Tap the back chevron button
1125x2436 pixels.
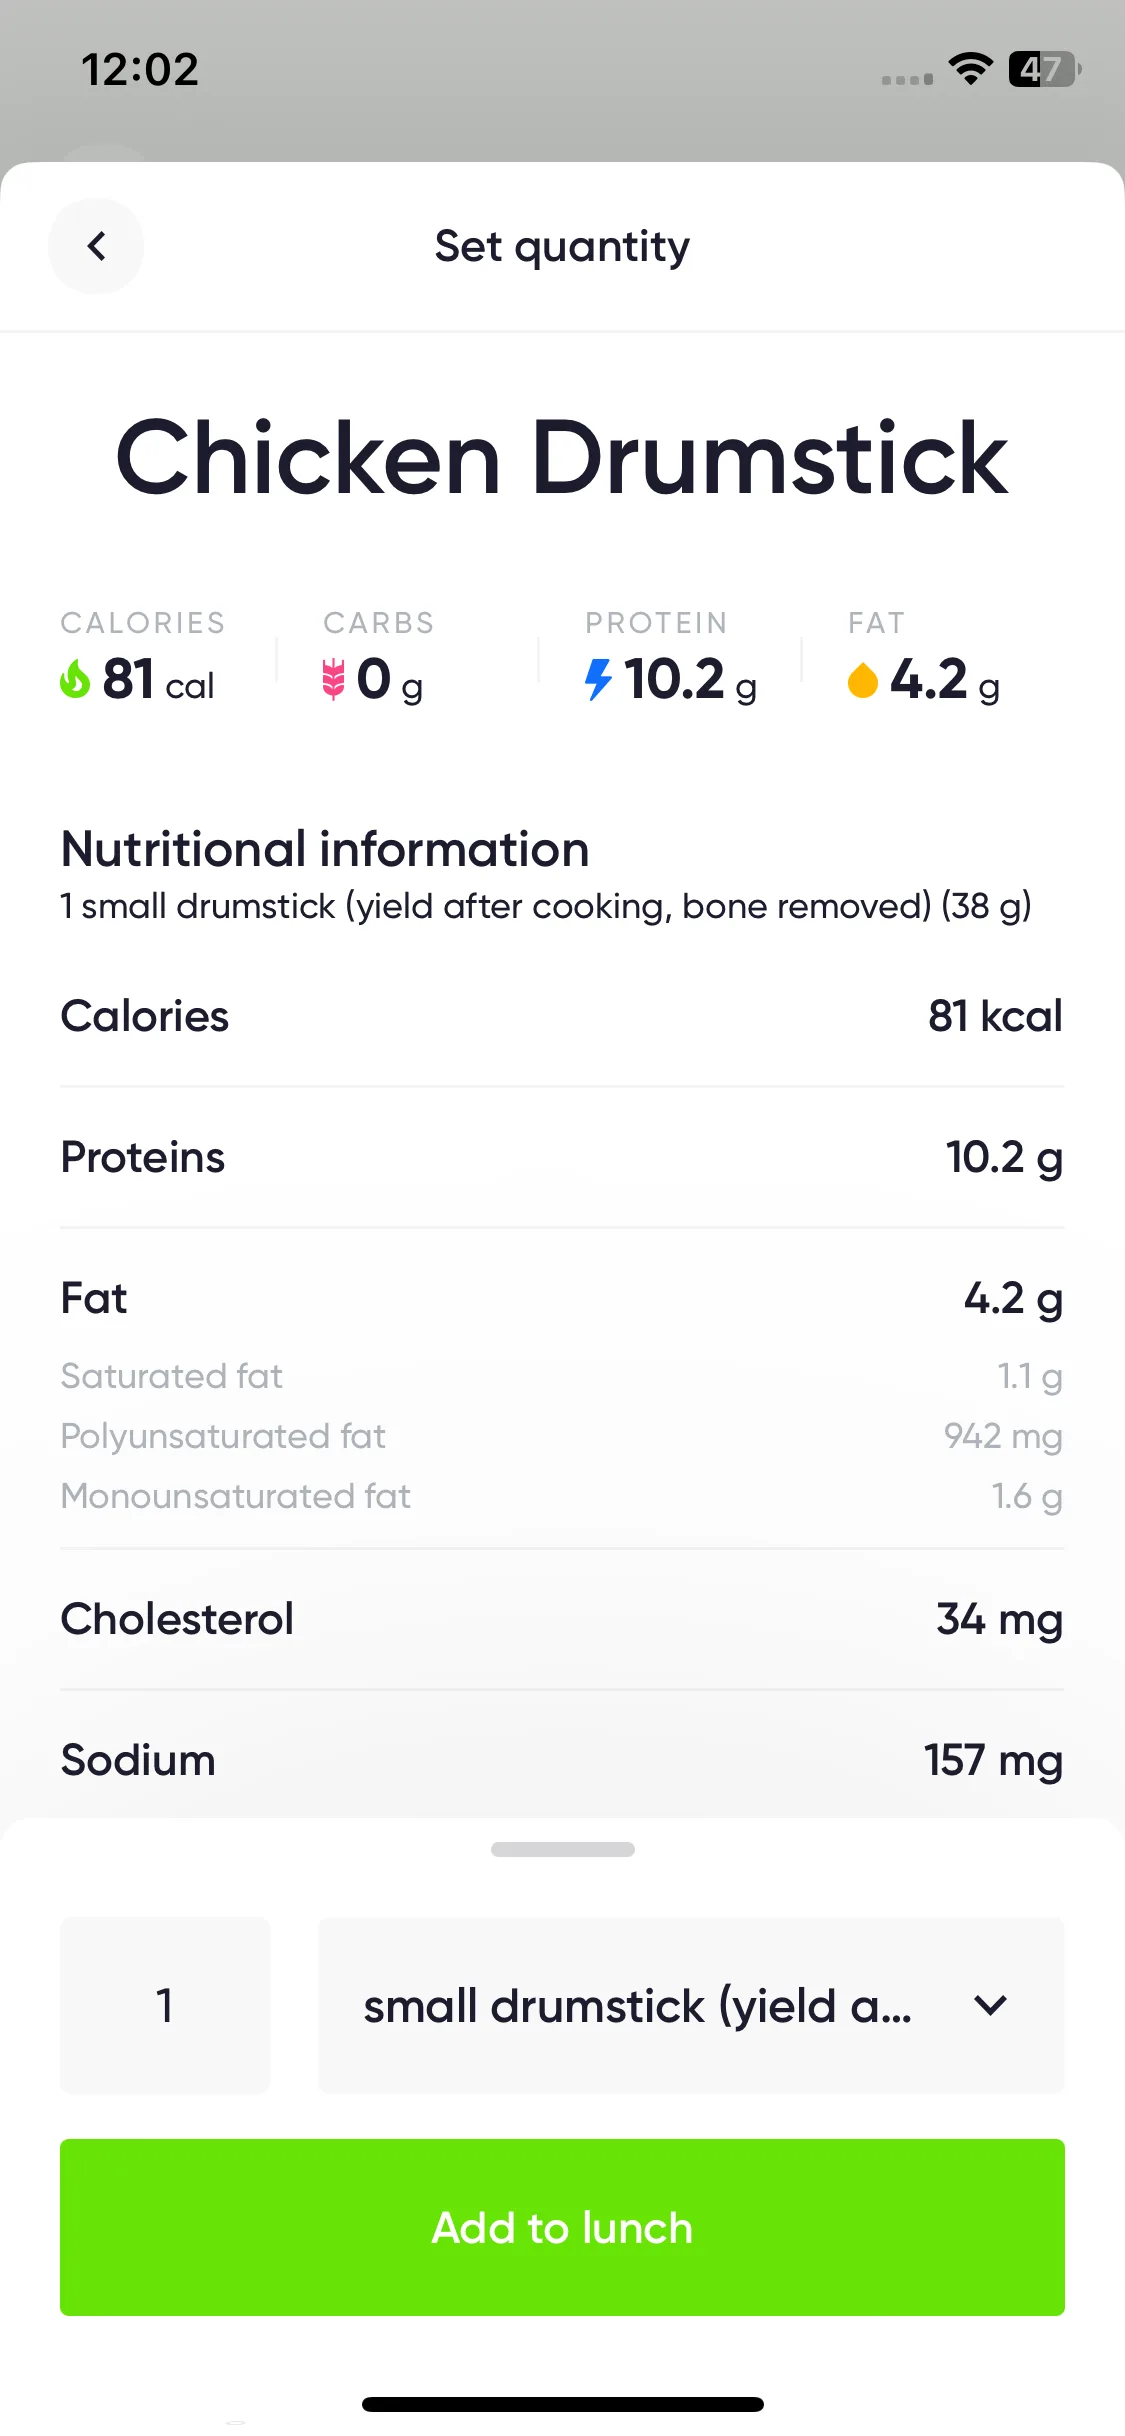click(96, 246)
